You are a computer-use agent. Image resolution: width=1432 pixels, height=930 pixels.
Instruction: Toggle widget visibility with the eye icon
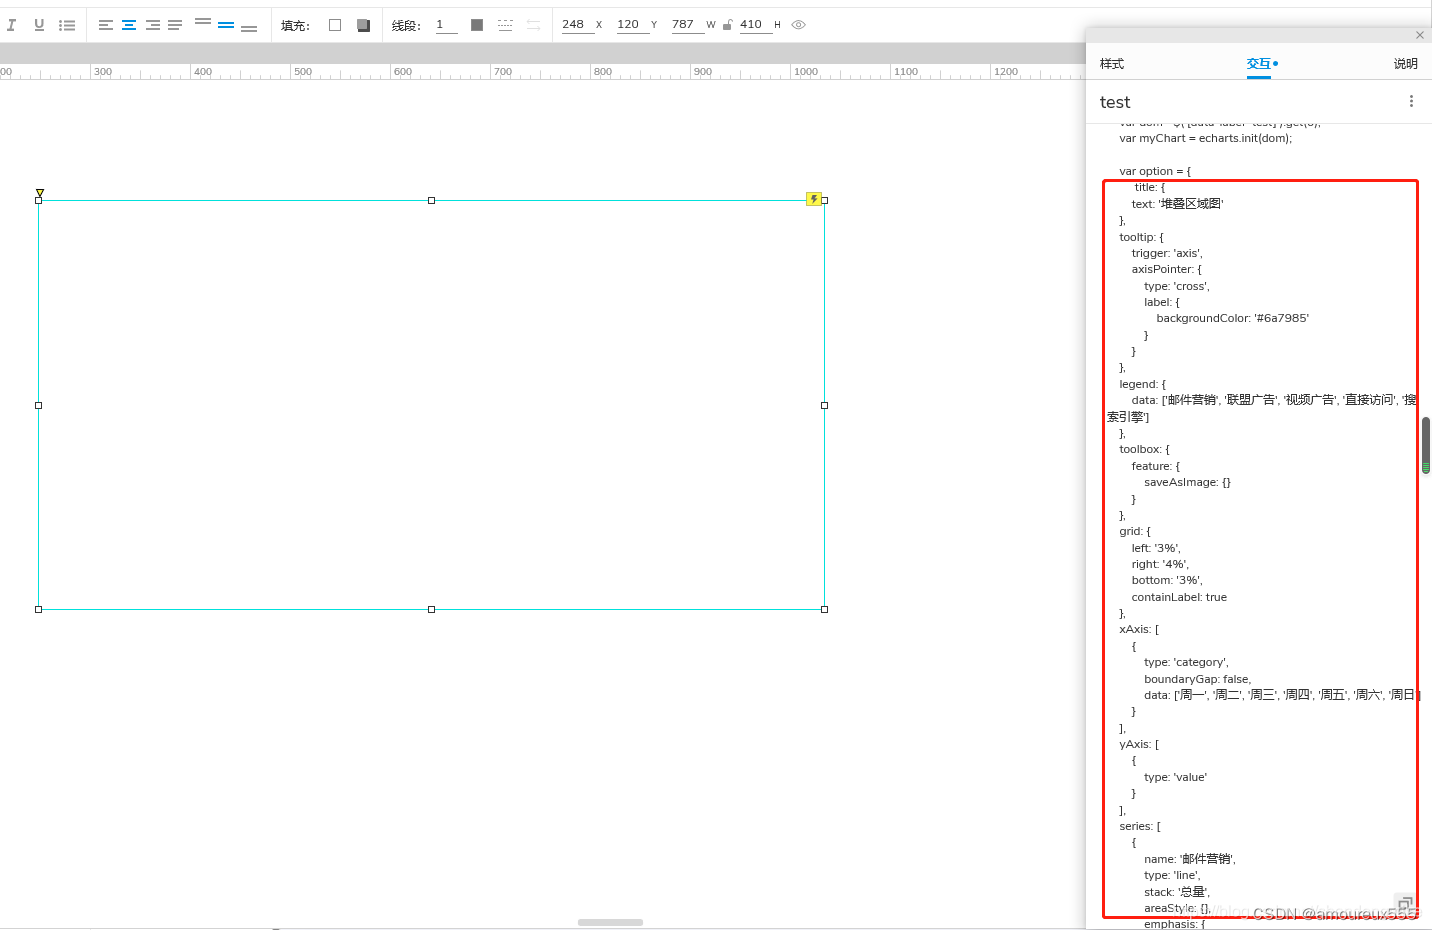(797, 24)
